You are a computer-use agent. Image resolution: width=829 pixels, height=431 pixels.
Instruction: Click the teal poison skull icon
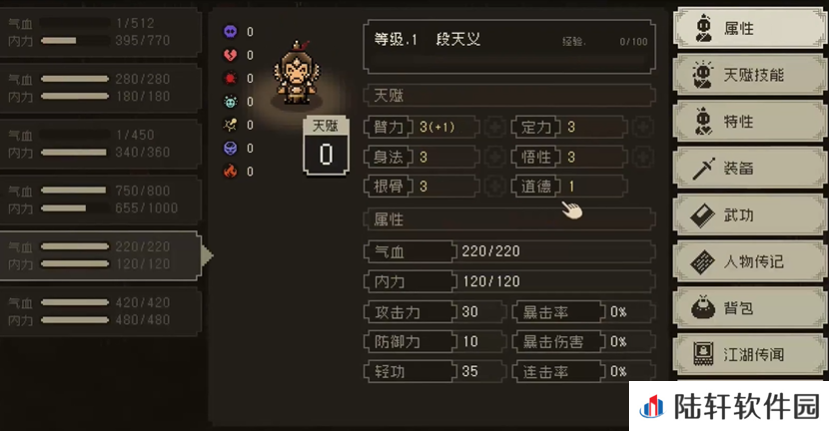(x=230, y=102)
